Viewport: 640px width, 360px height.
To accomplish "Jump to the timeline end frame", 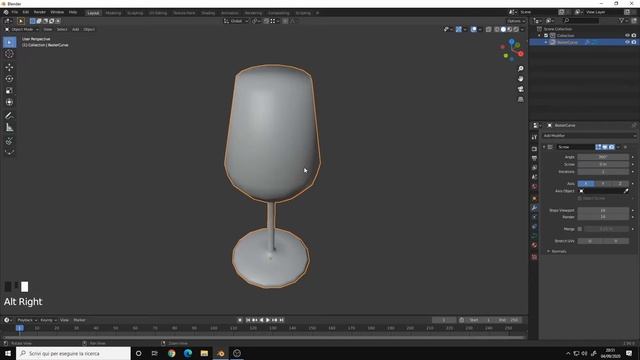I will (x=281, y=320).
